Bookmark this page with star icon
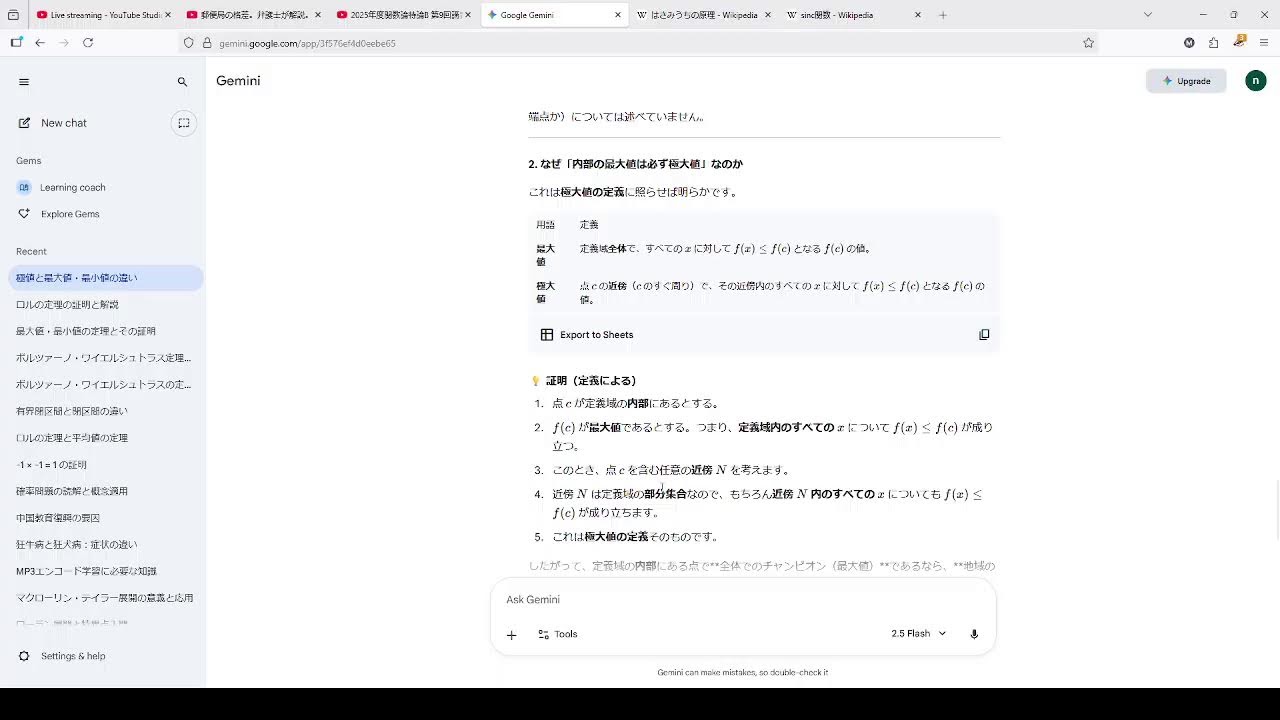This screenshot has width=1280, height=720. [1088, 43]
